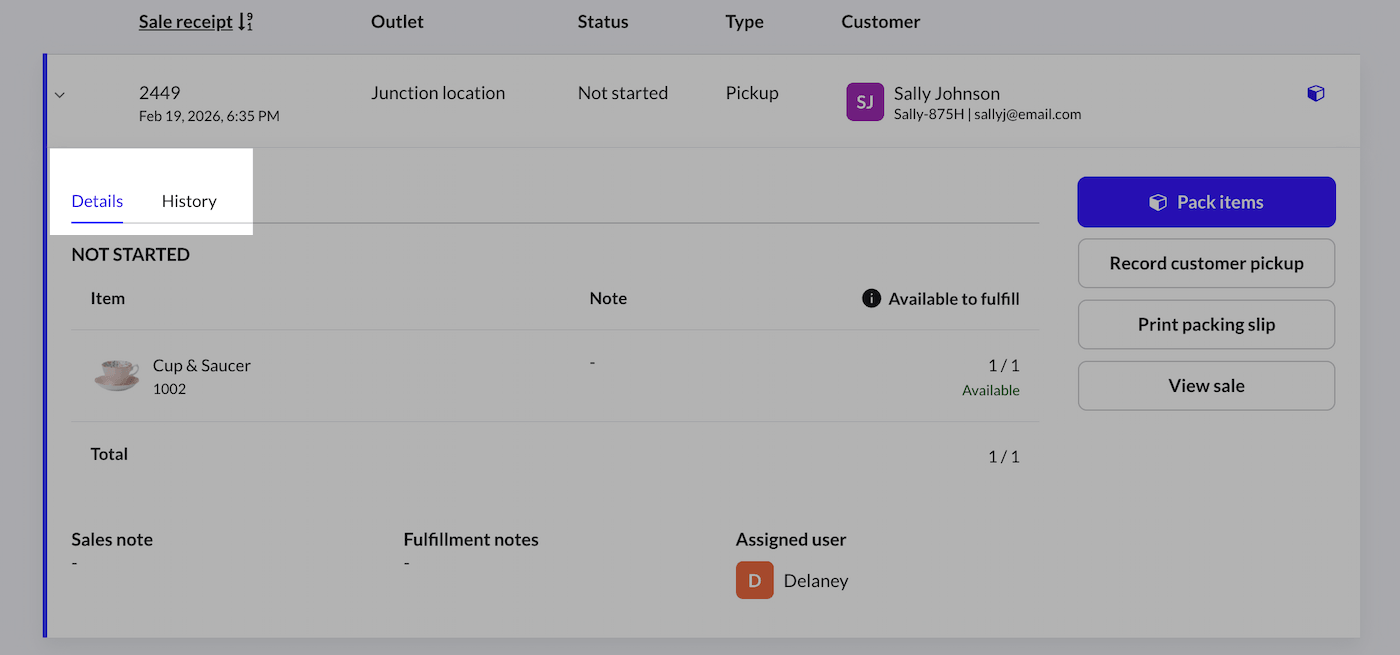
Task: Switch to the History tab
Action: point(189,201)
